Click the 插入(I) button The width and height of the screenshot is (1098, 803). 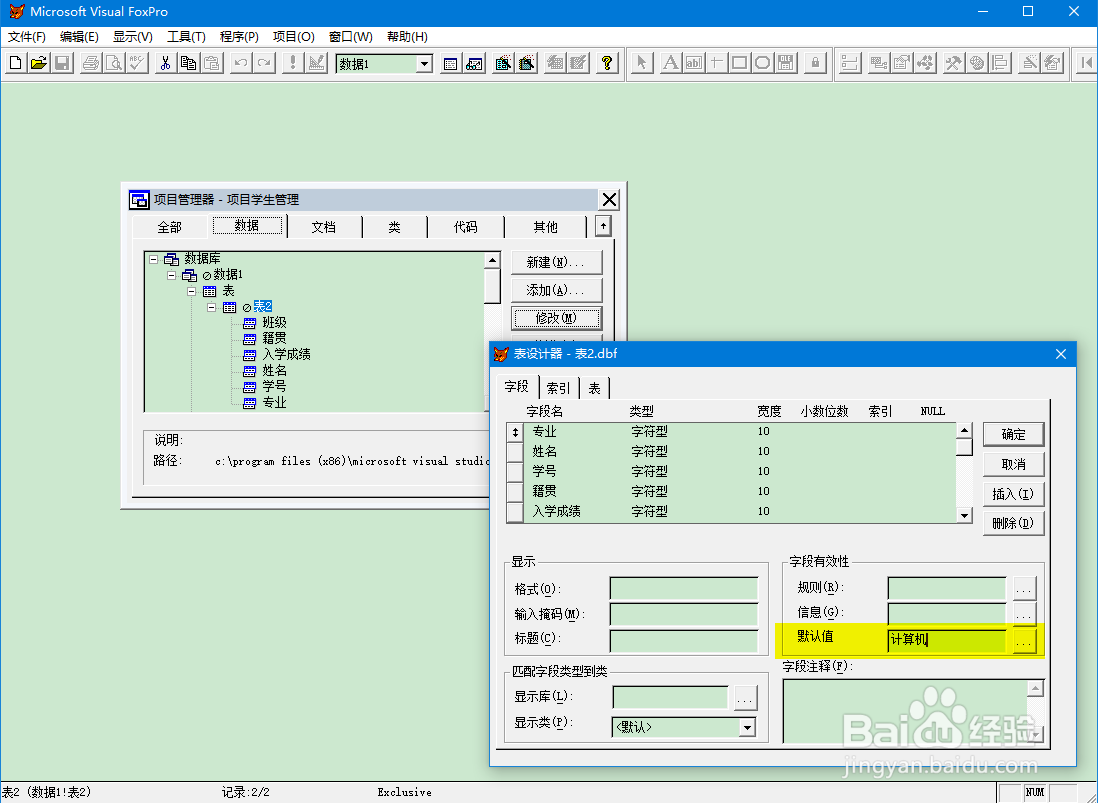1013,494
